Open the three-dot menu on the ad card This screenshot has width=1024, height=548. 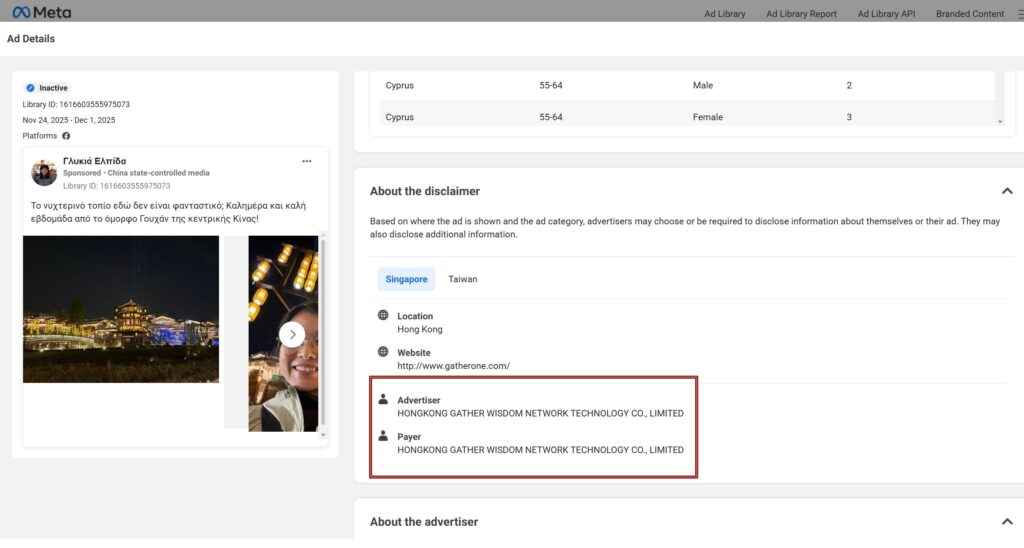click(307, 161)
